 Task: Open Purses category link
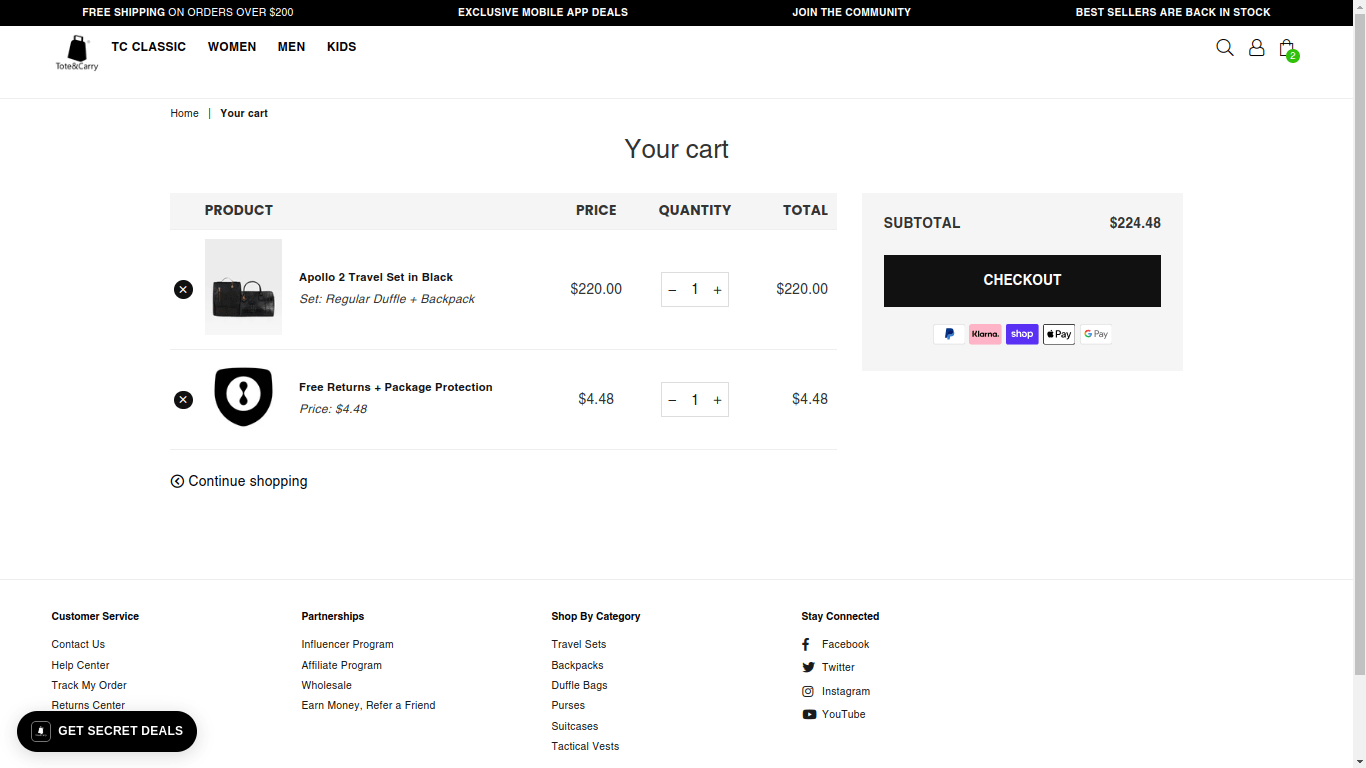568,705
